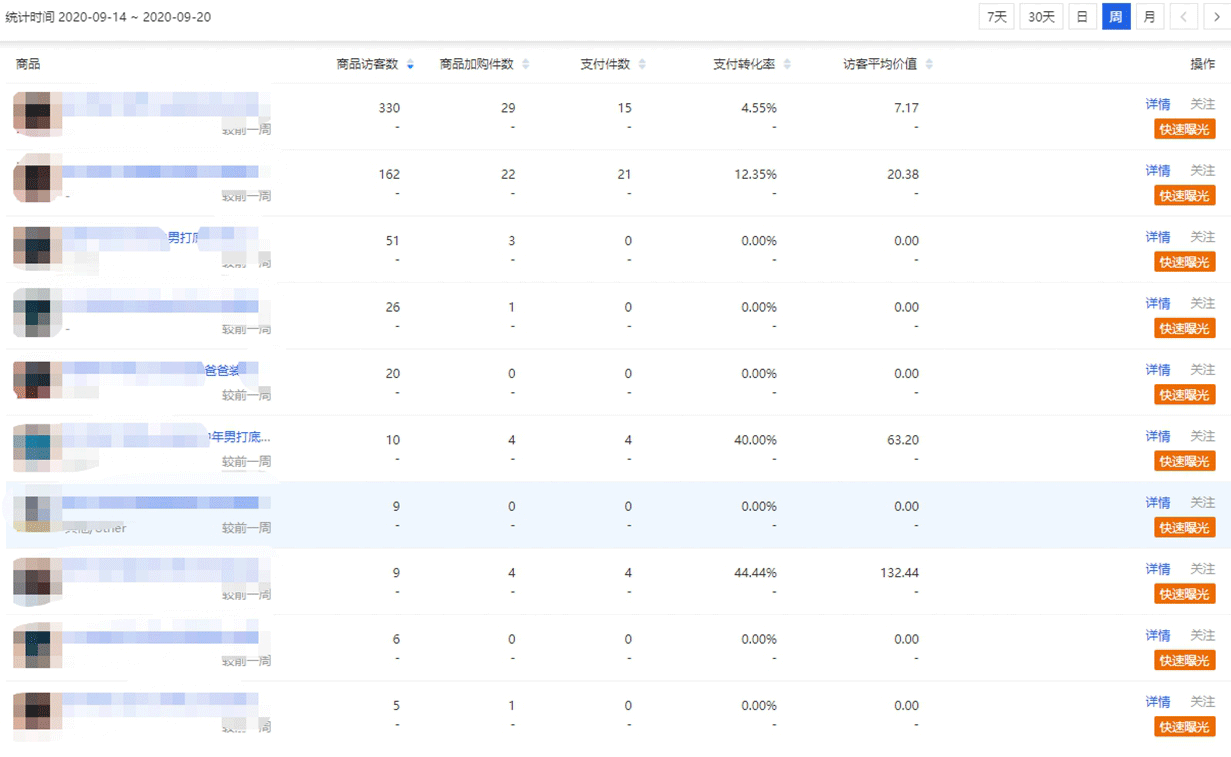Open 详情 for product with 5 visitors
Image resolution: width=1231 pixels, height=757 pixels.
[x=1157, y=702]
